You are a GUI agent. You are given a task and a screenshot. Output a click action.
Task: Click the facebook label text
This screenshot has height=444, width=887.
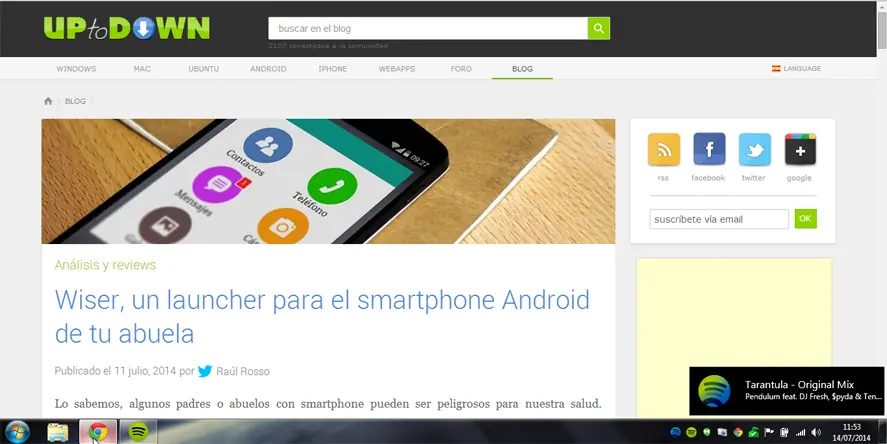click(708, 178)
